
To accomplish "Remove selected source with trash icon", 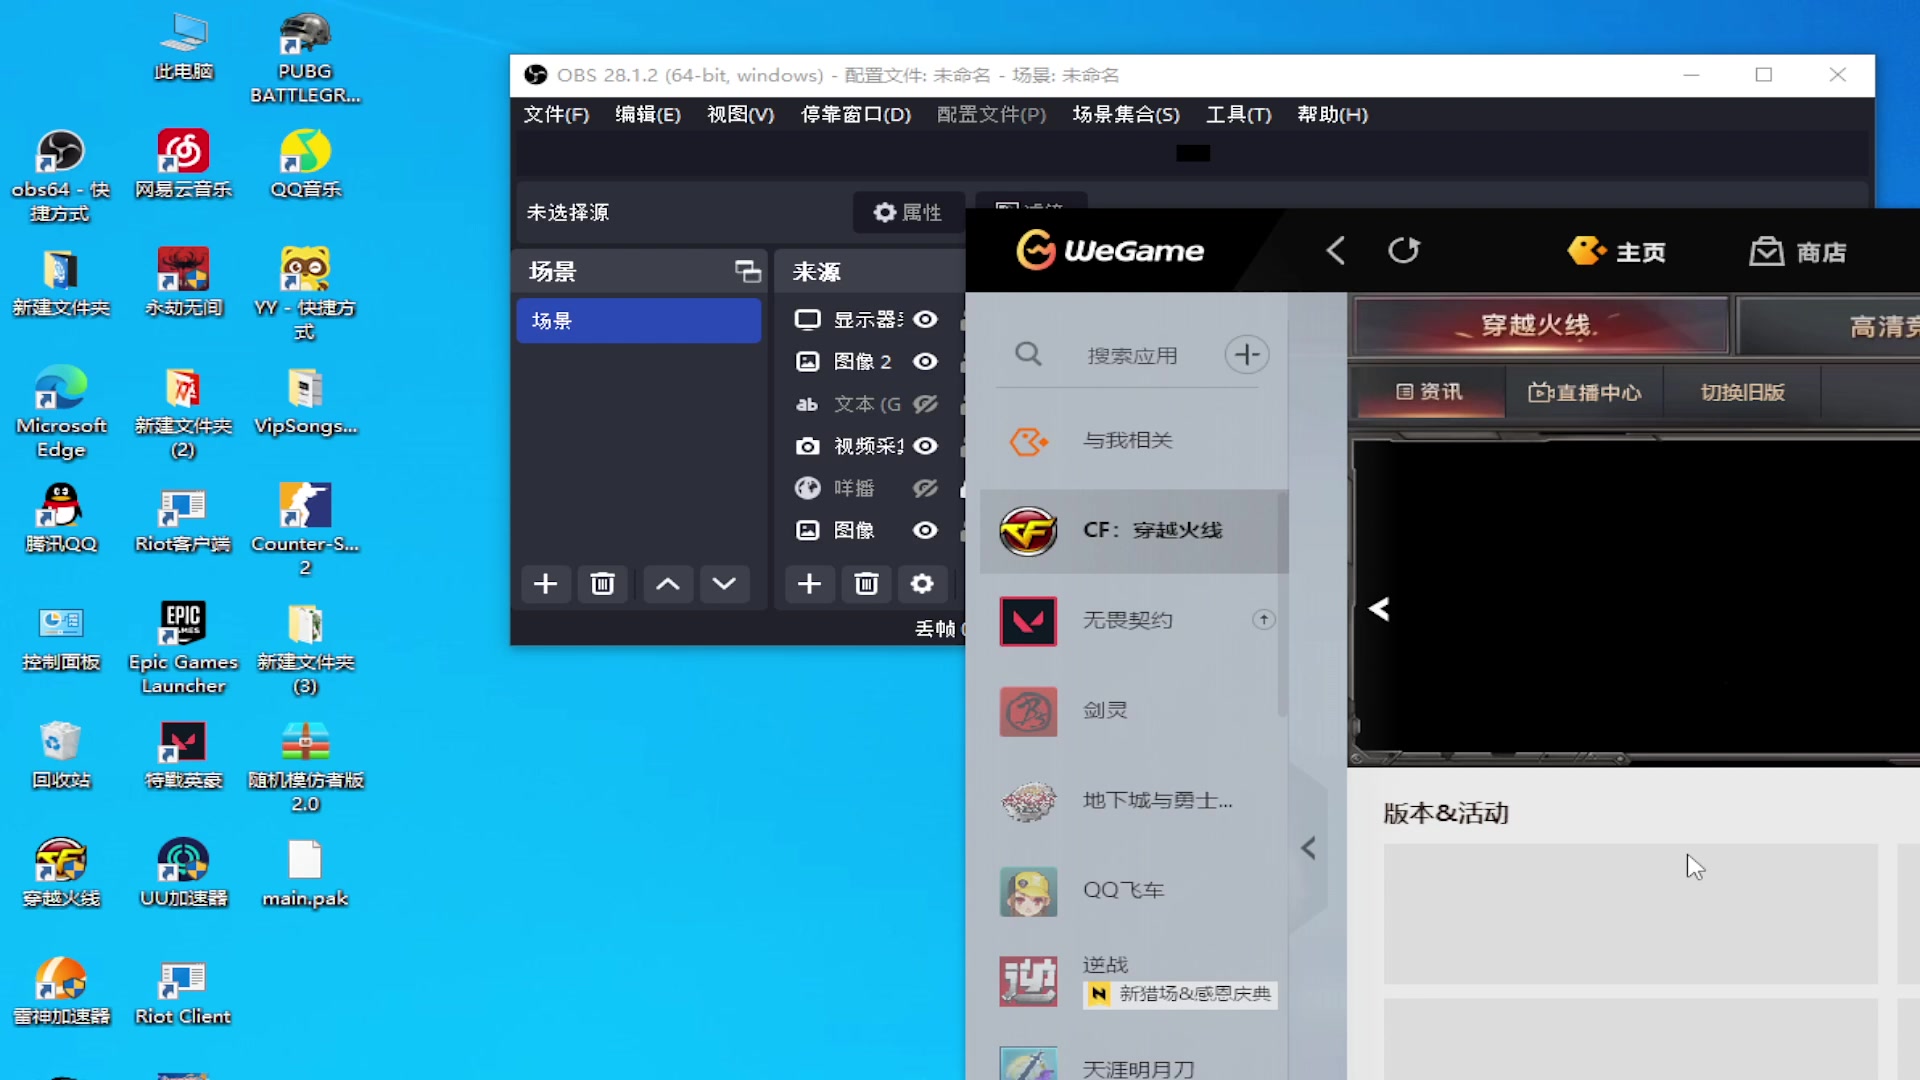I will pos(866,584).
